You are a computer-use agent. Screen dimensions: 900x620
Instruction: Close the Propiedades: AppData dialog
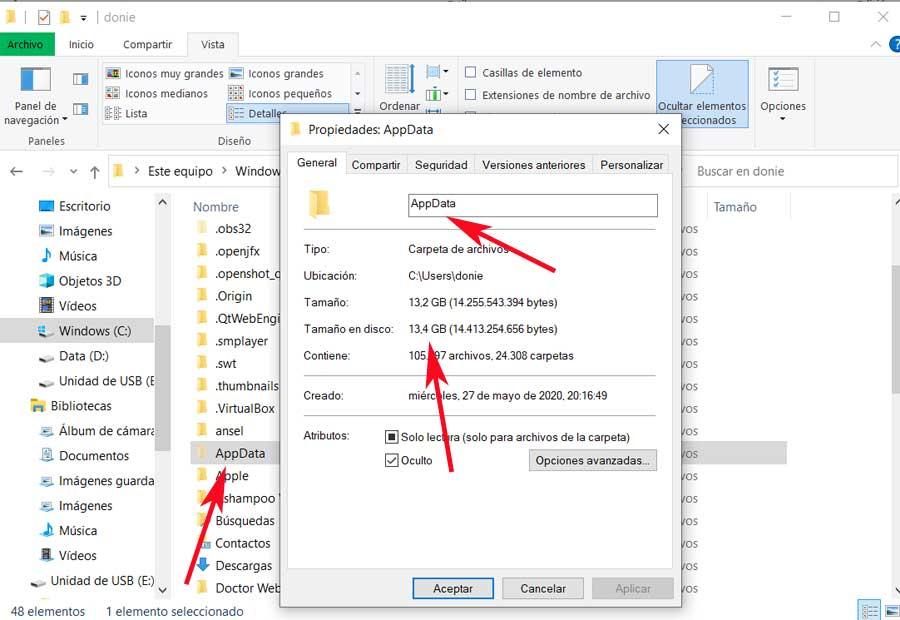pyautogui.click(x=664, y=129)
